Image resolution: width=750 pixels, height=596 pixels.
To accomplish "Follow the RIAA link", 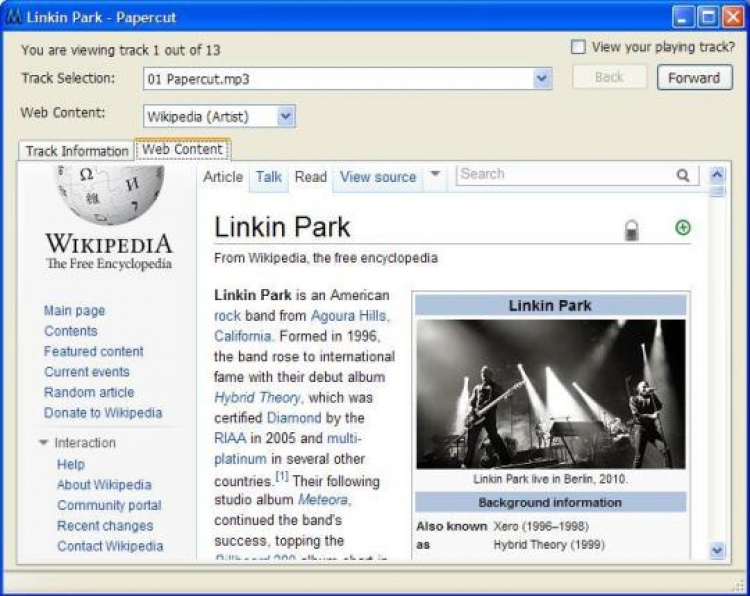I will [x=230, y=439].
